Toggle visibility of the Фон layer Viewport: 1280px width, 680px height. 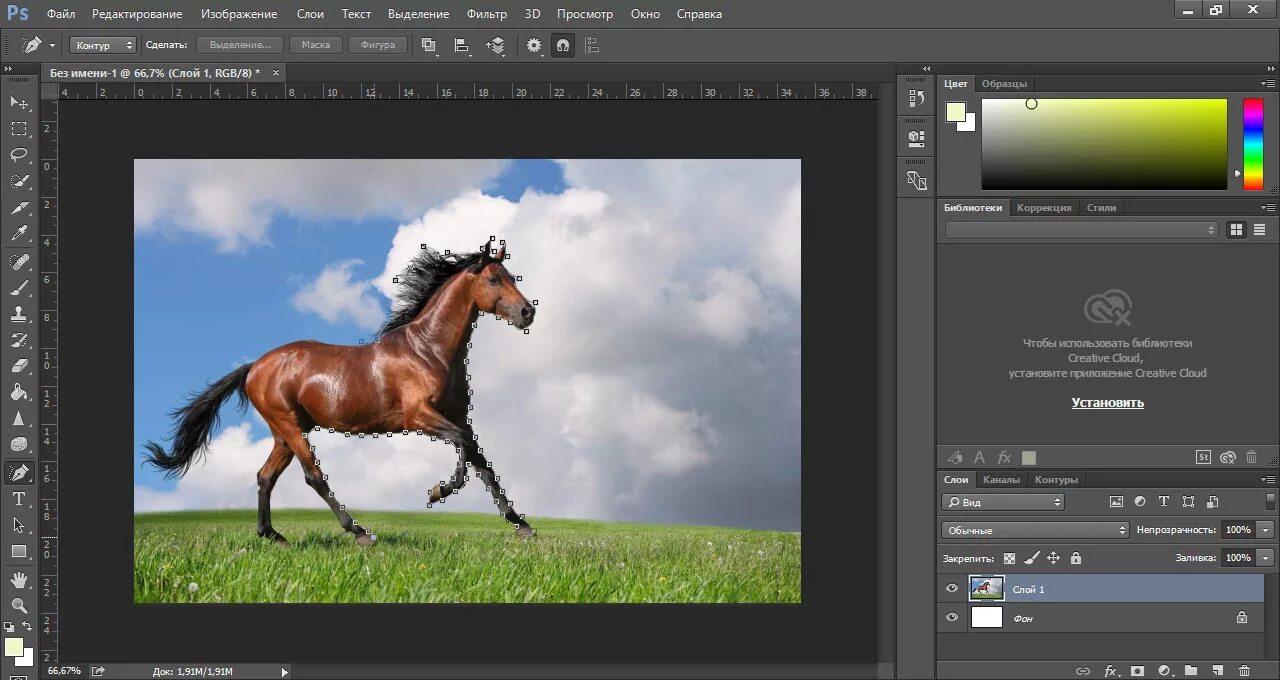[952, 618]
